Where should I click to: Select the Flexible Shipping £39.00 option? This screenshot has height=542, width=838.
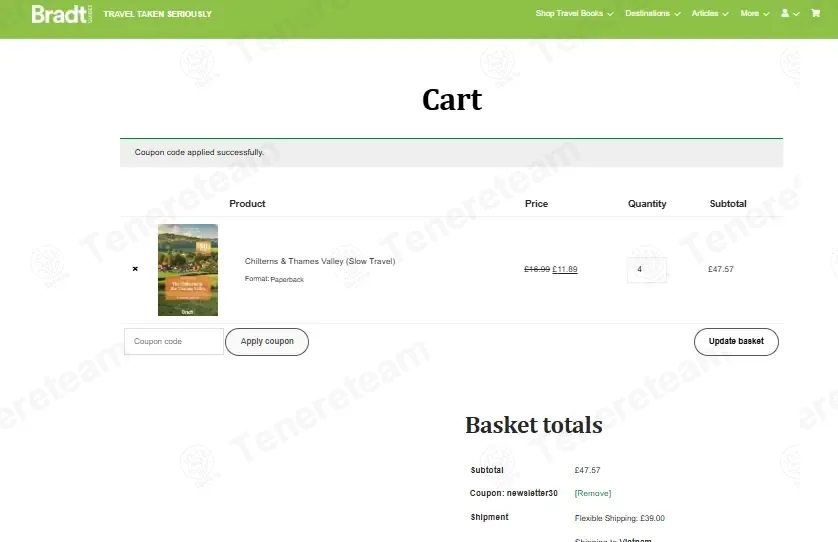tap(619, 518)
